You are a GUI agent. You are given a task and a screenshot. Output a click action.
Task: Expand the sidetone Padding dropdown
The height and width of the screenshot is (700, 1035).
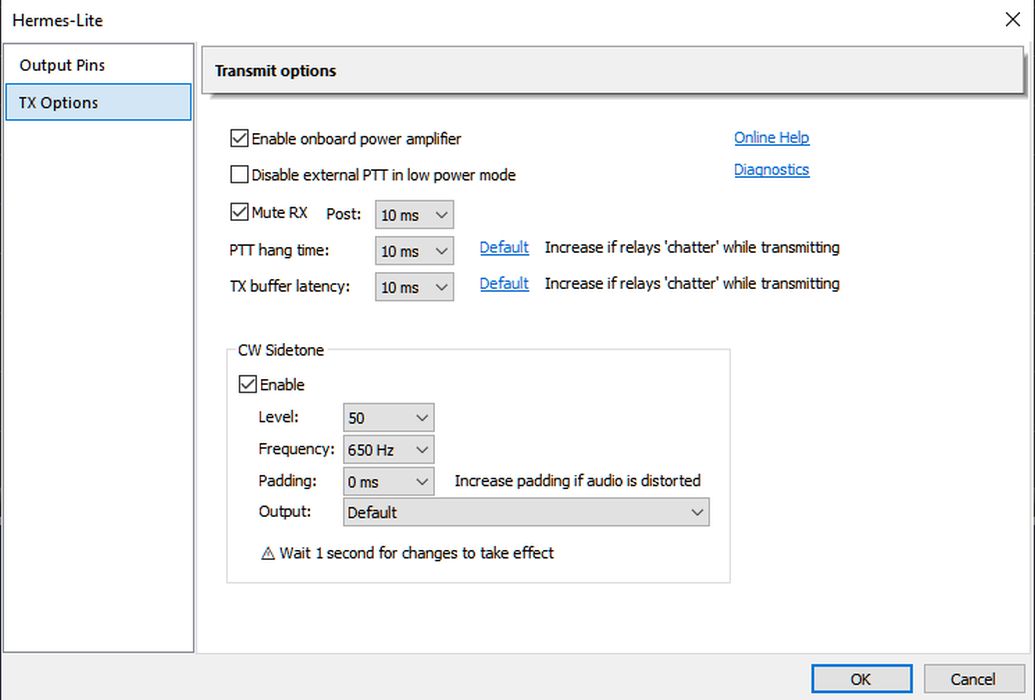[x=388, y=482]
